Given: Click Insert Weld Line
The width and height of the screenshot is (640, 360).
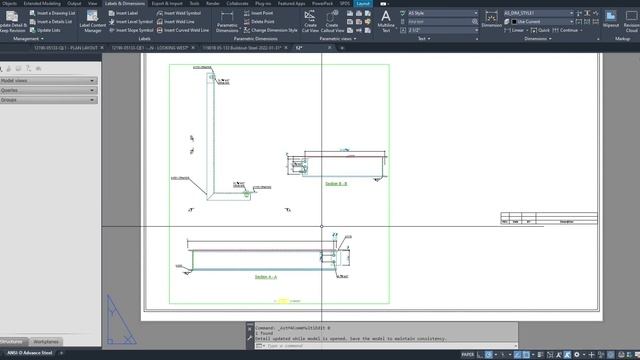Looking at the screenshot, I should (176, 22).
